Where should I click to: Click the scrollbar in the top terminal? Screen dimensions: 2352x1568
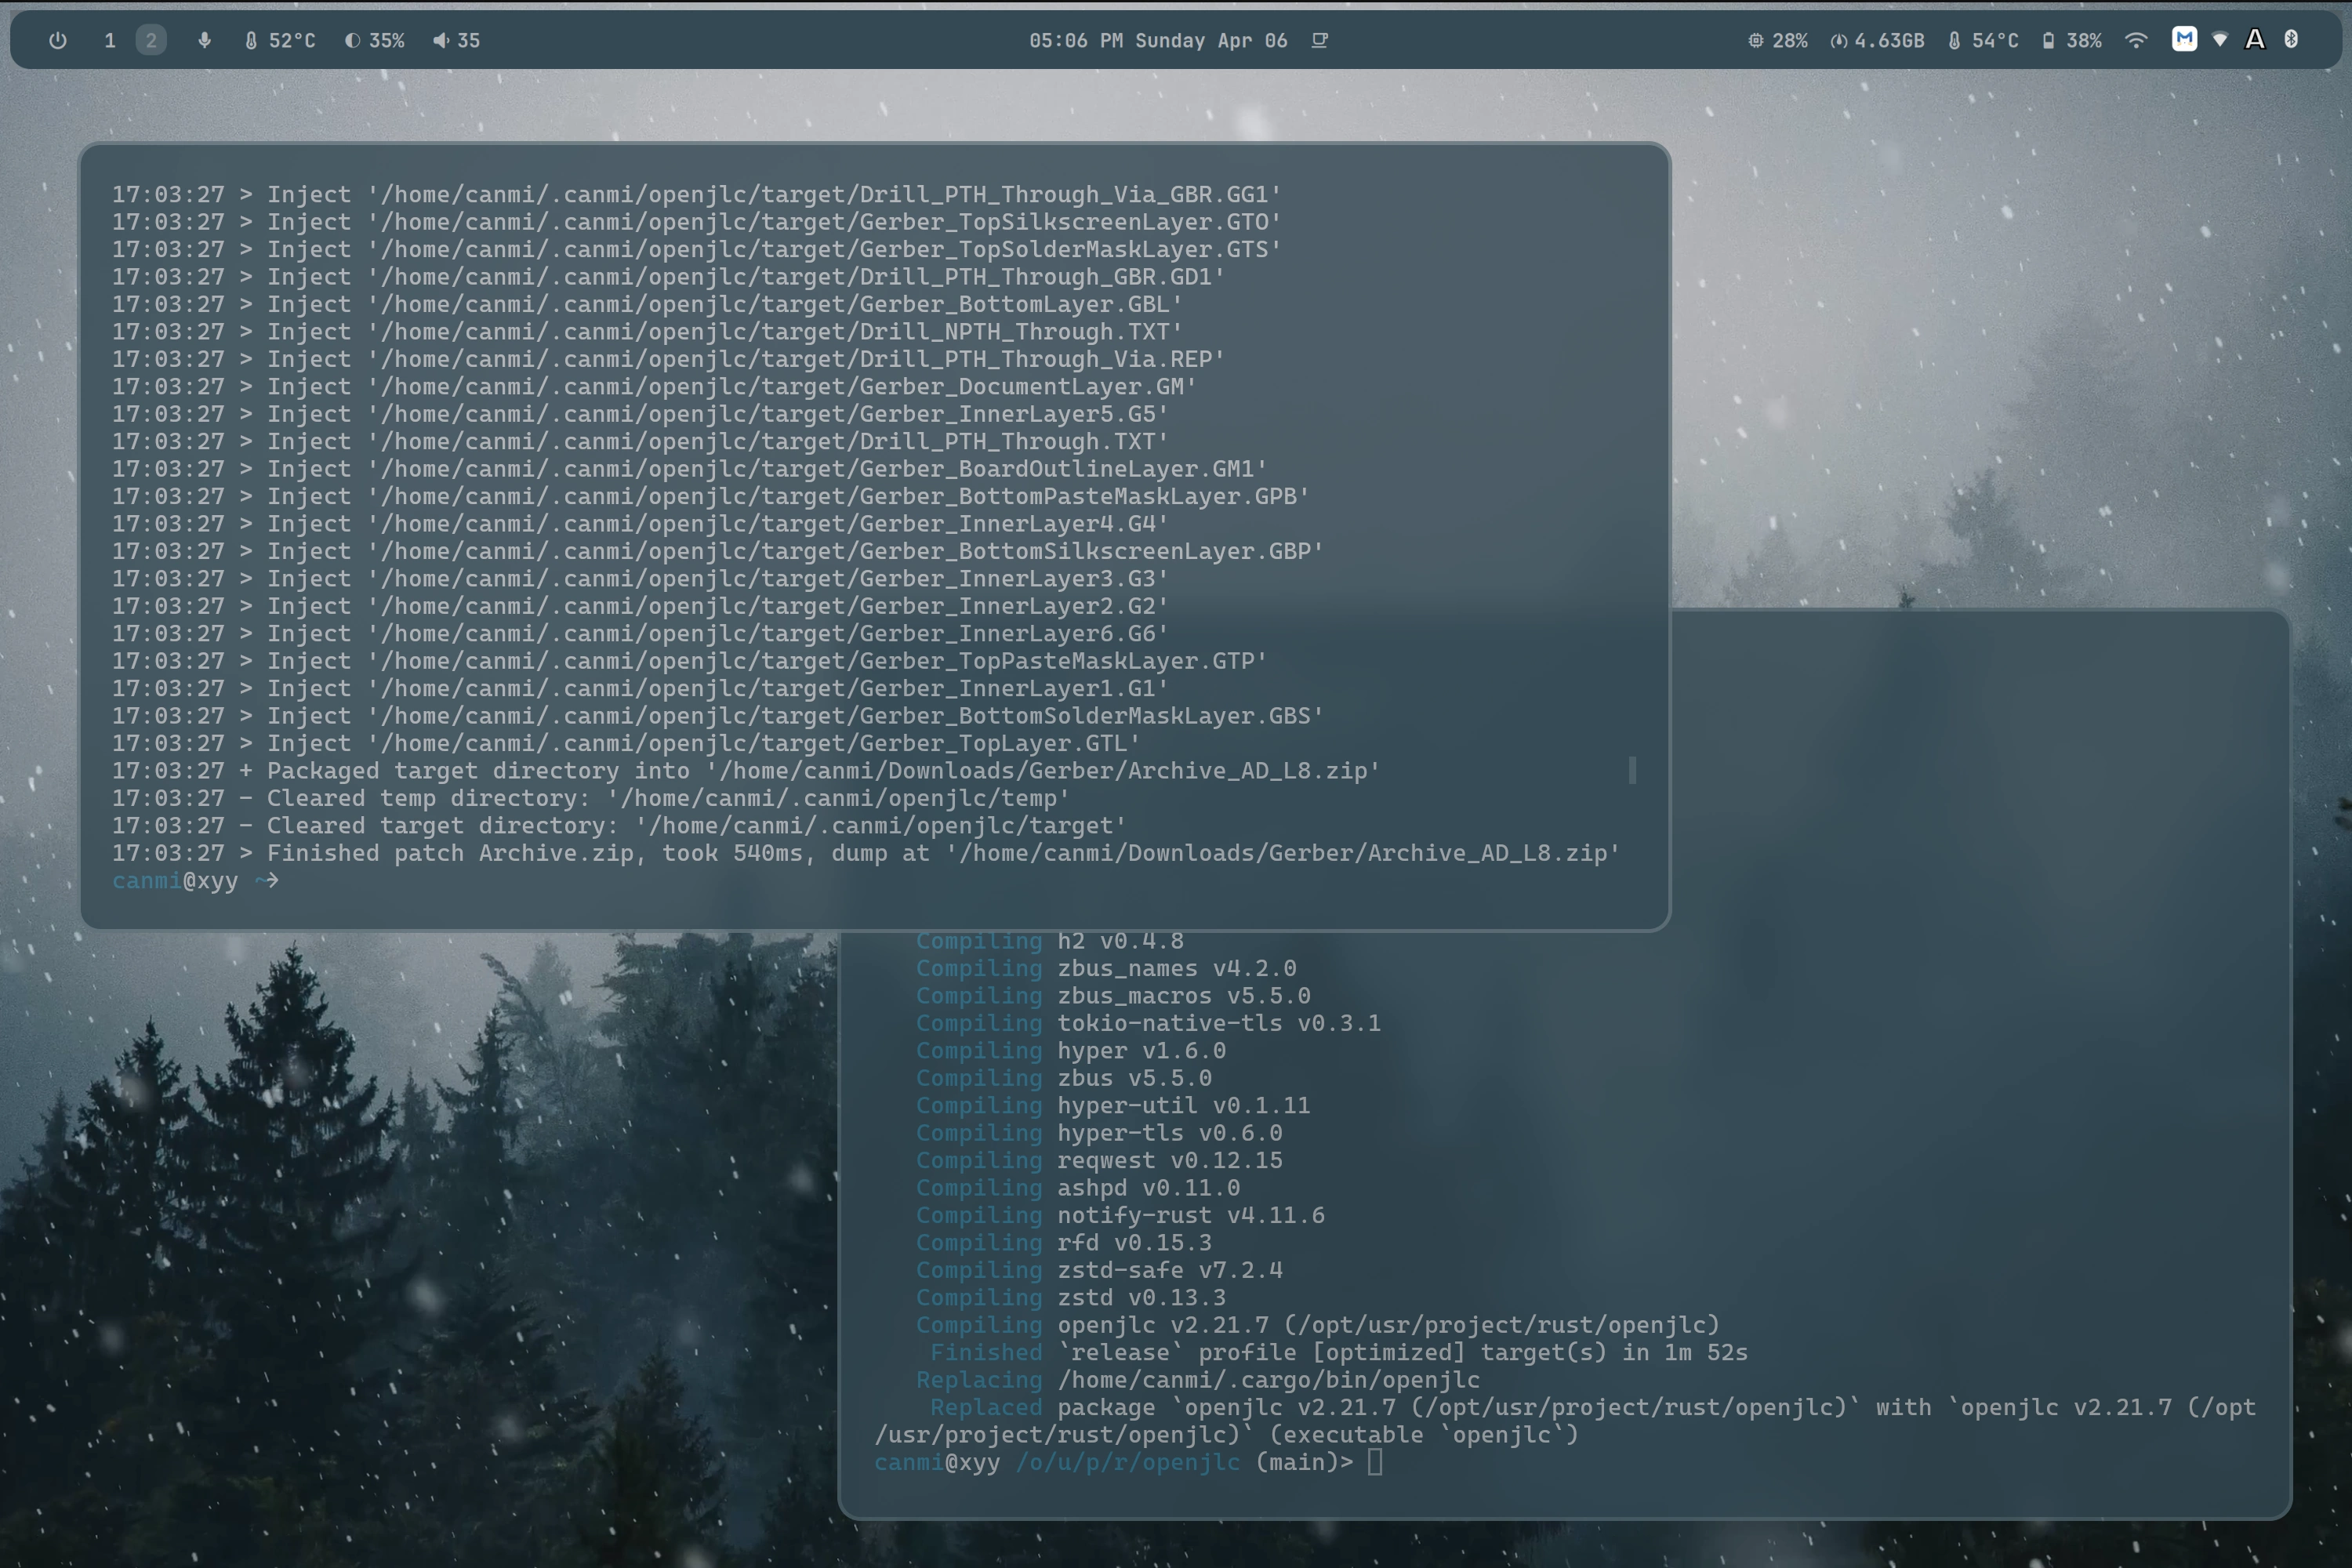(1632, 770)
